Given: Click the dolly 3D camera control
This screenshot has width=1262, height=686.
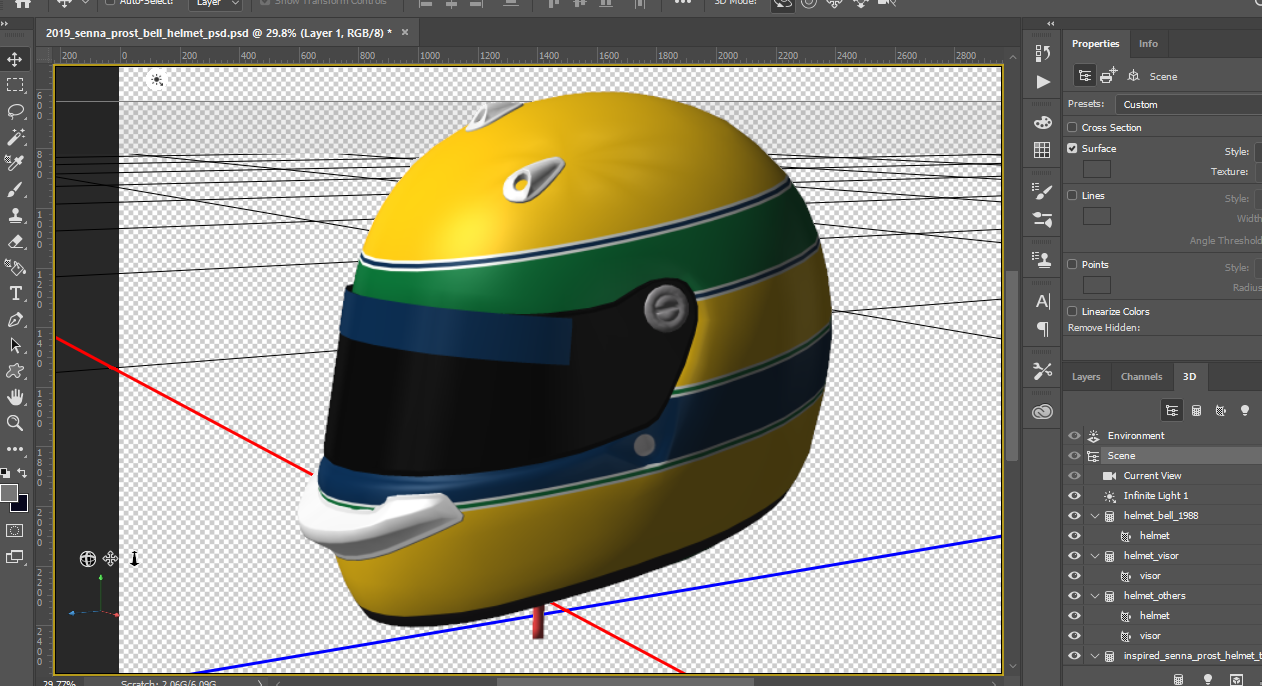Looking at the screenshot, I should point(134,559).
